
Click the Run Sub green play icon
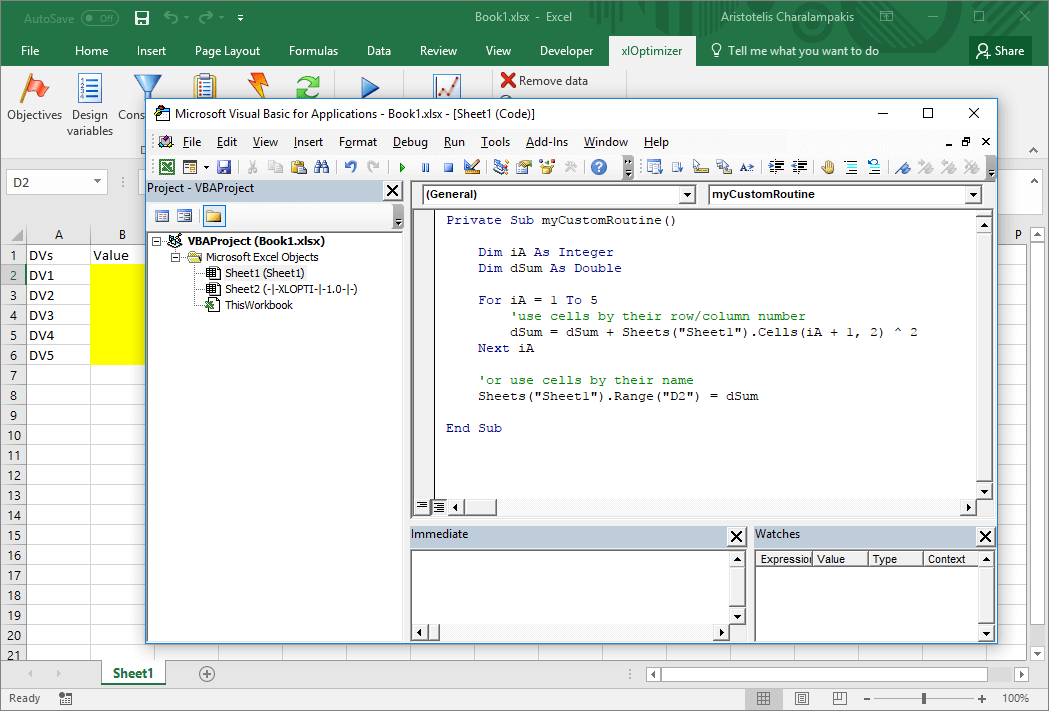tap(402, 167)
